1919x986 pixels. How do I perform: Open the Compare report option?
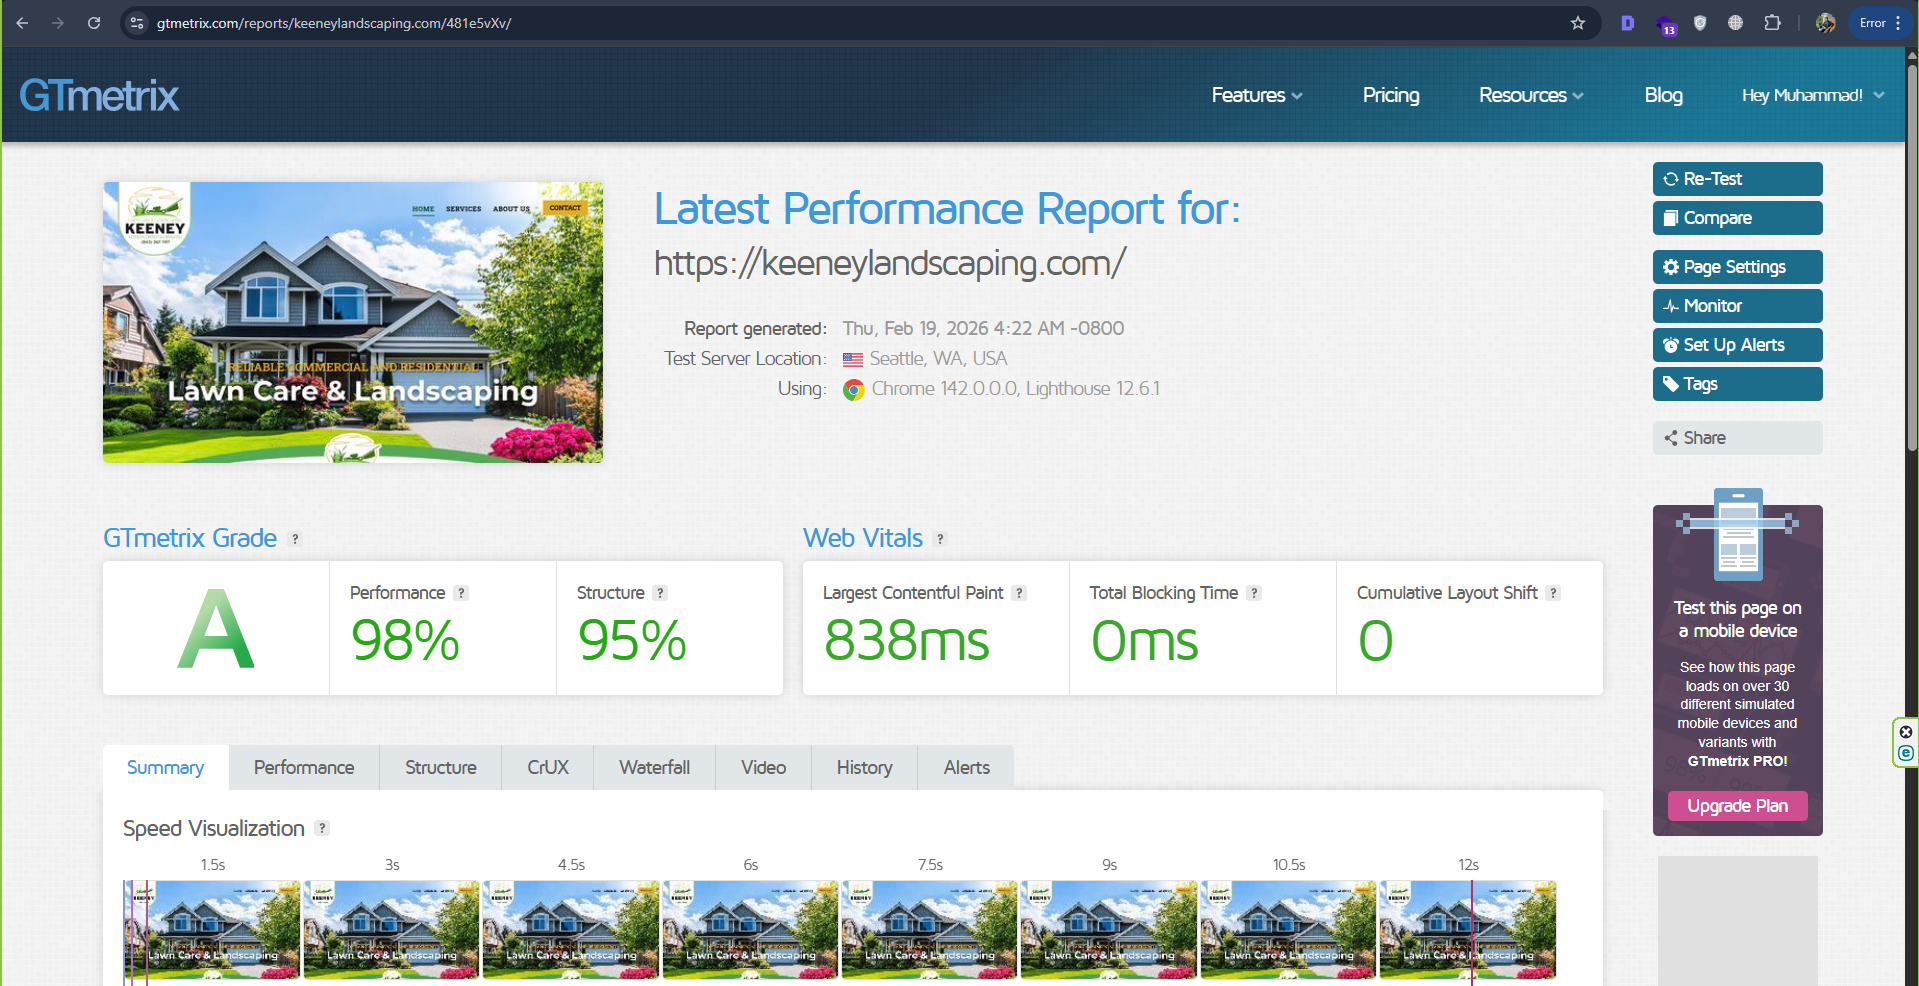click(1736, 218)
